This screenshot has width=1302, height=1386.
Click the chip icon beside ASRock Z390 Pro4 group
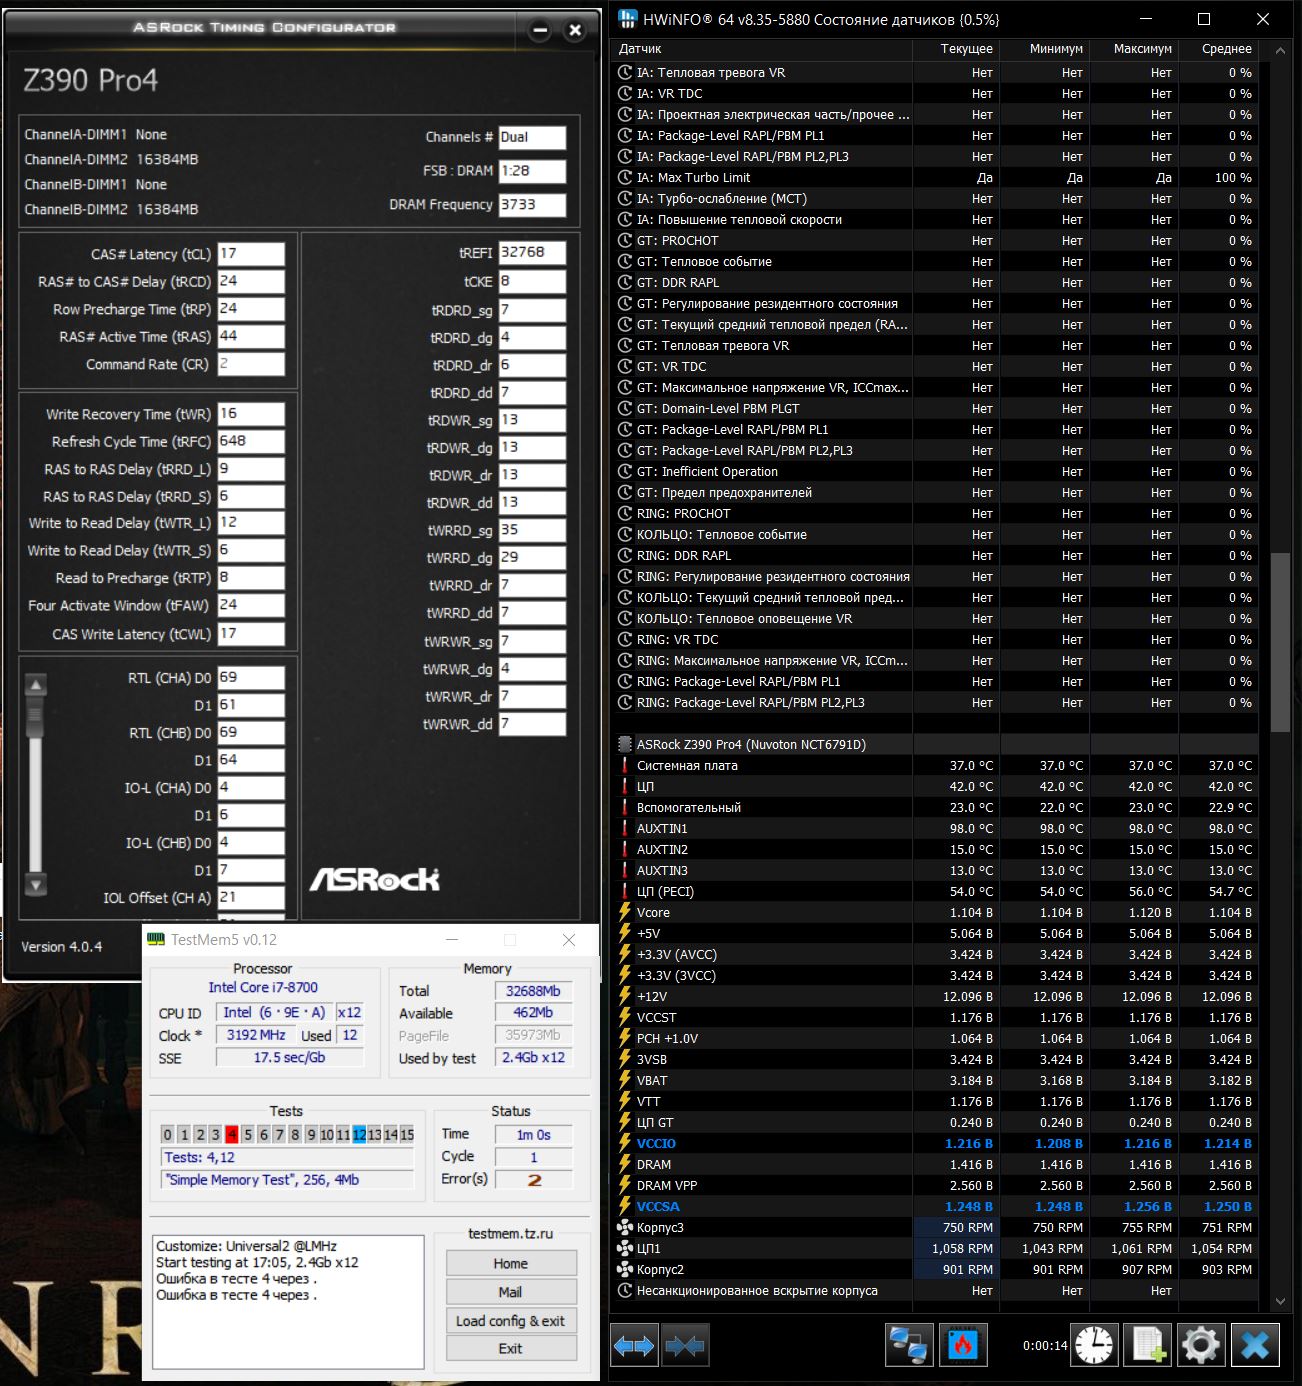[x=625, y=745]
